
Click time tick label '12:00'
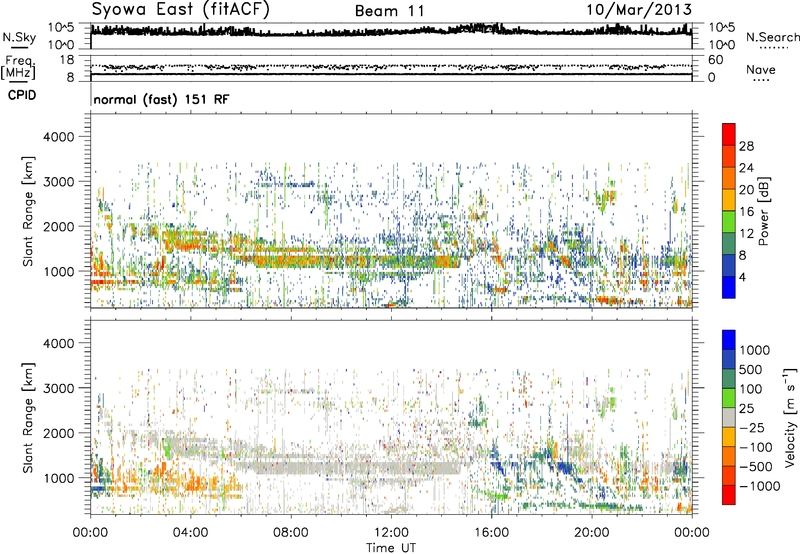click(x=391, y=533)
